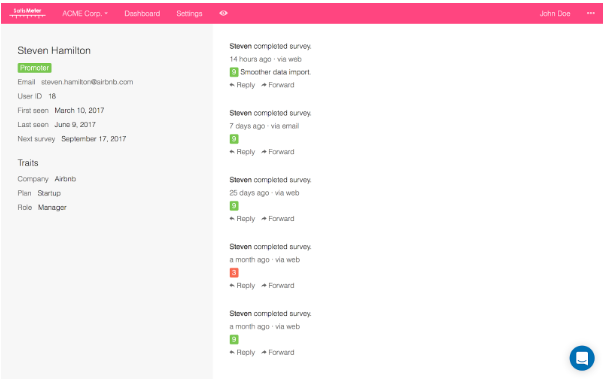Open the John Doe account menu
The width and height of the screenshot is (608, 380).
[555, 14]
